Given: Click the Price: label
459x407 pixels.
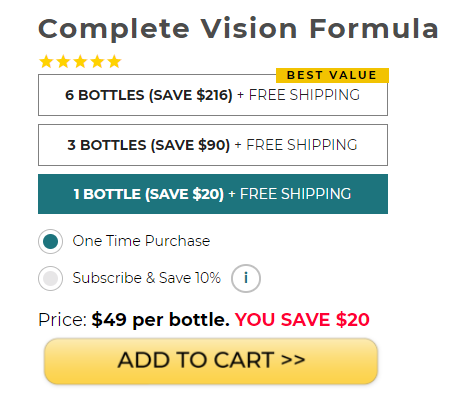Looking at the screenshot, I should (63, 320).
